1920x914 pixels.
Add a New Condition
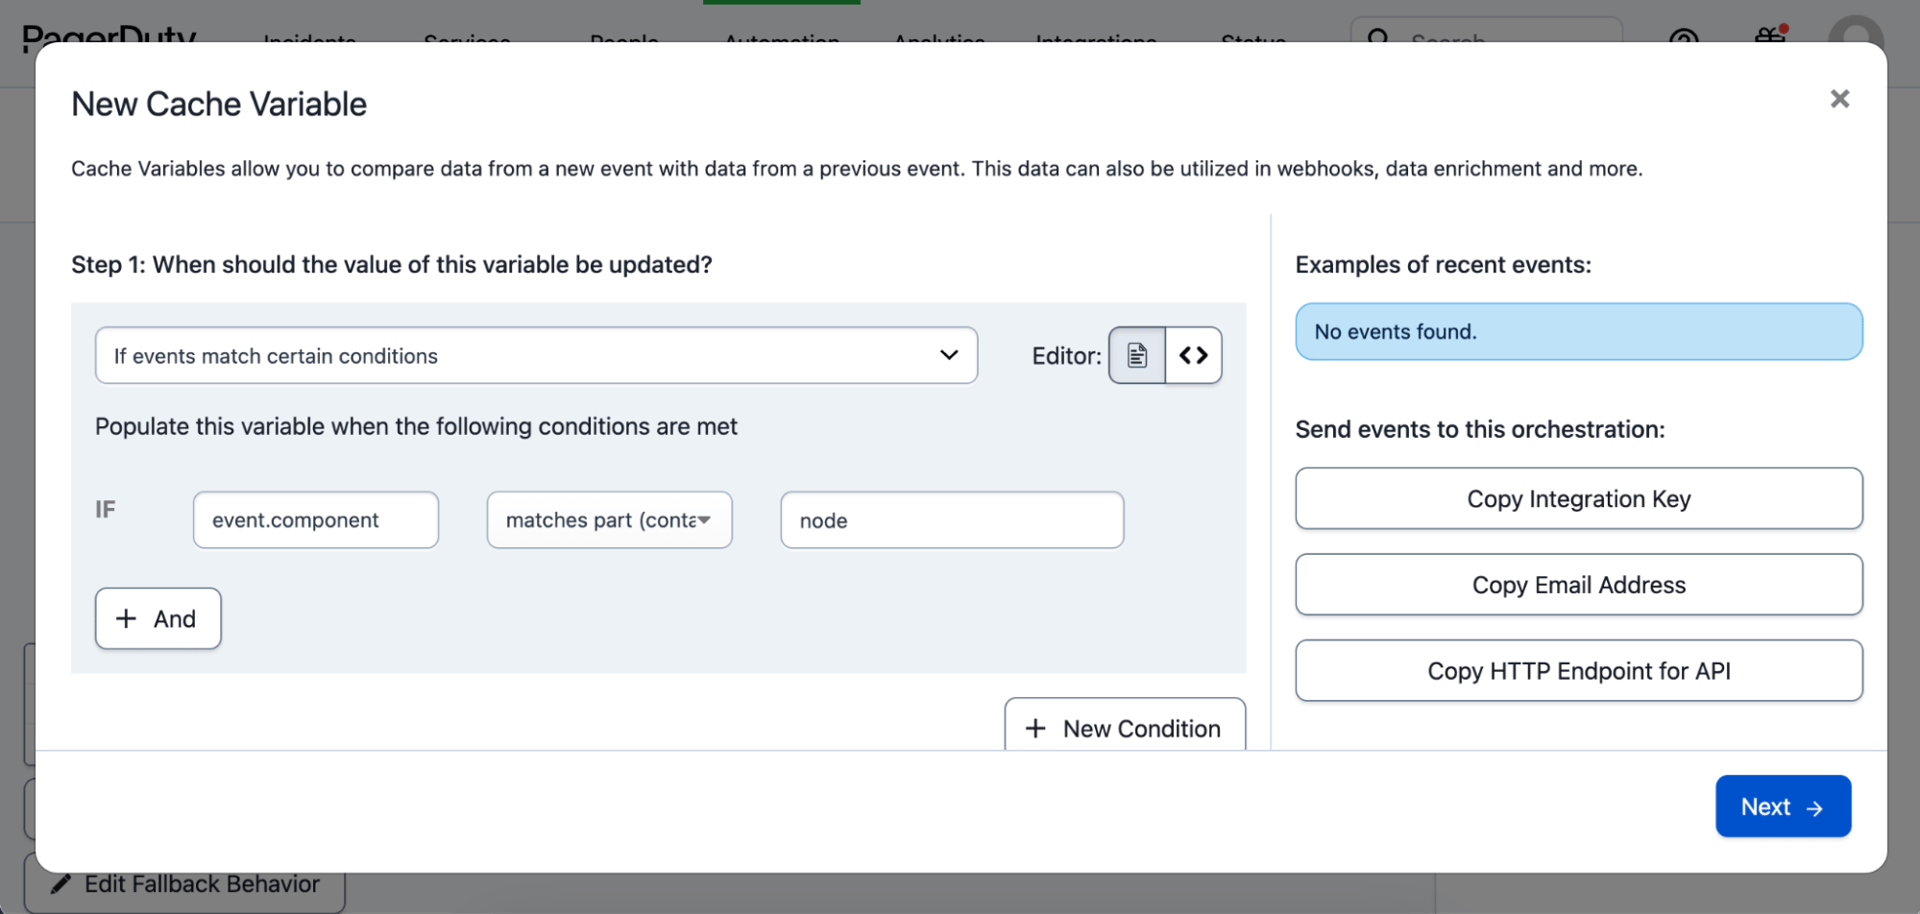pyautogui.click(x=1124, y=728)
